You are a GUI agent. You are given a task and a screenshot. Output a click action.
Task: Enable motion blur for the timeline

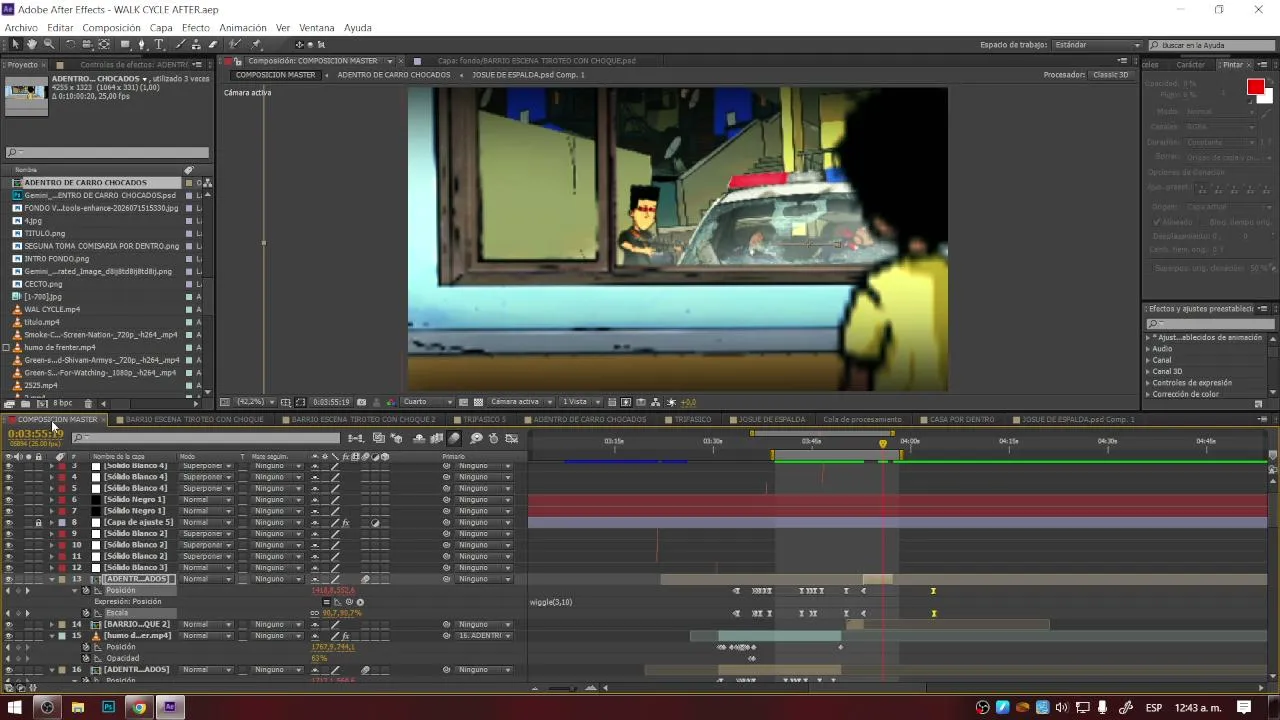pos(454,438)
